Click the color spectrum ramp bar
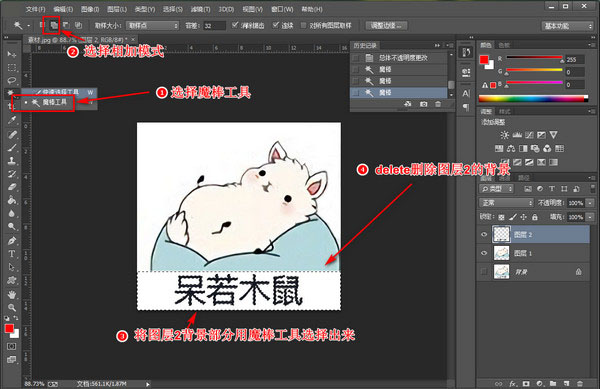 tap(533, 99)
